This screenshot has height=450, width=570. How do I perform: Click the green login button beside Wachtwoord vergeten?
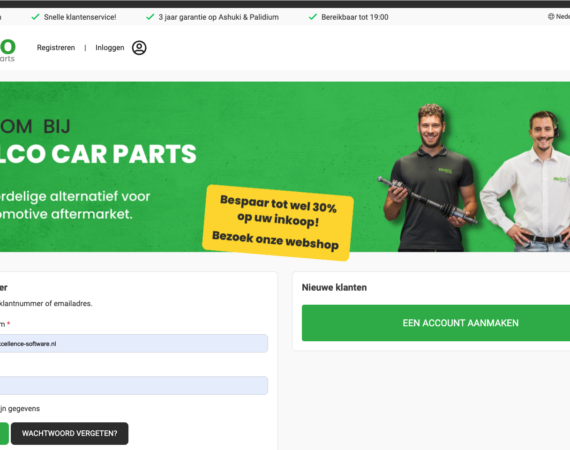click(x=4, y=433)
